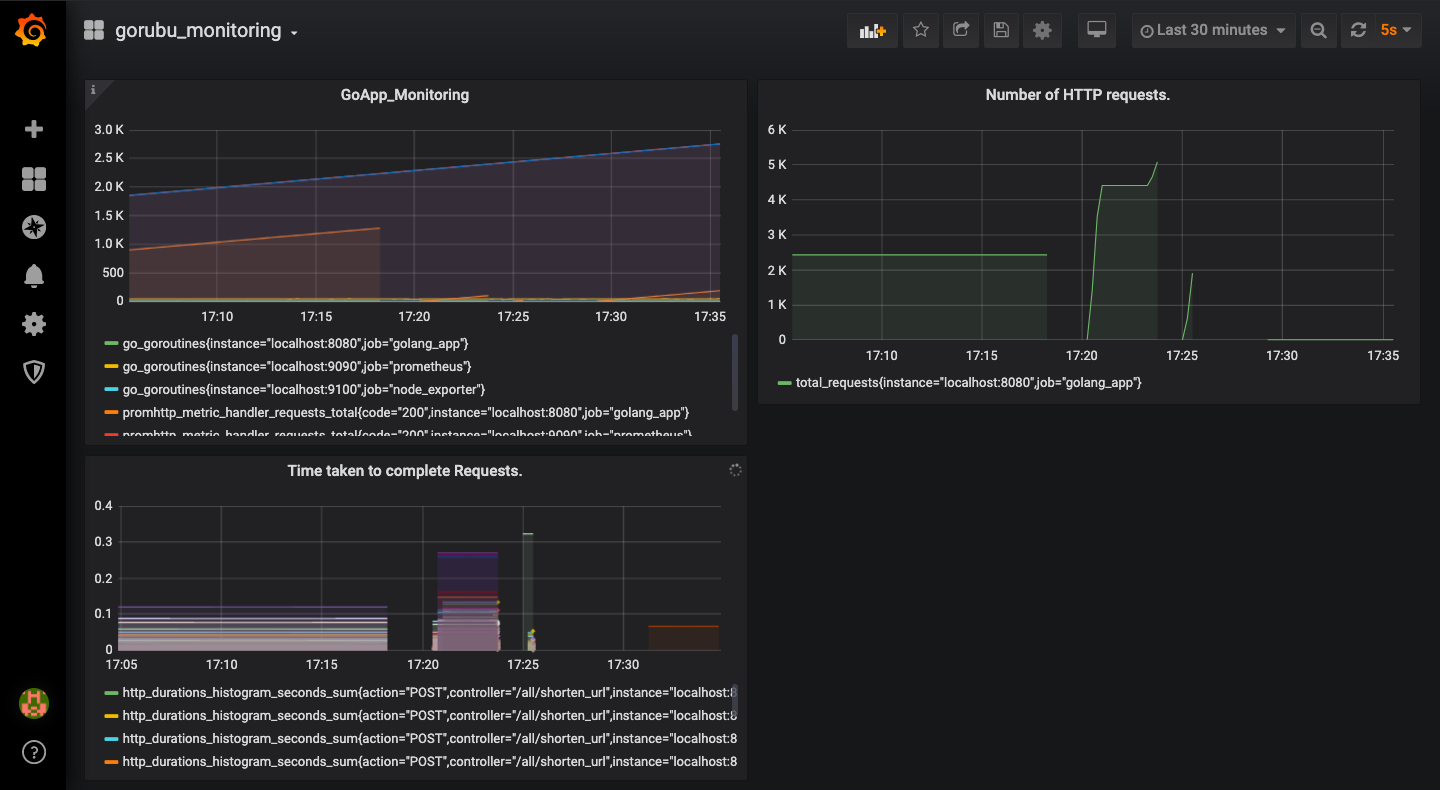Open the Alerting bell icon
Screen dimensions: 1440x790
click(x=34, y=276)
